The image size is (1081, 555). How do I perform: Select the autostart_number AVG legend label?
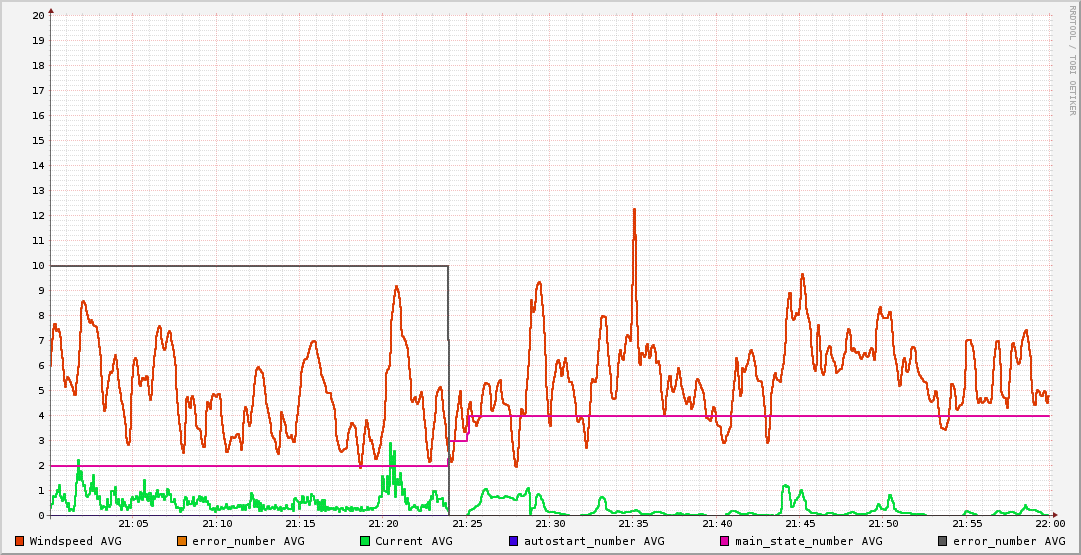pyautogui.click(x=594, y=541)
